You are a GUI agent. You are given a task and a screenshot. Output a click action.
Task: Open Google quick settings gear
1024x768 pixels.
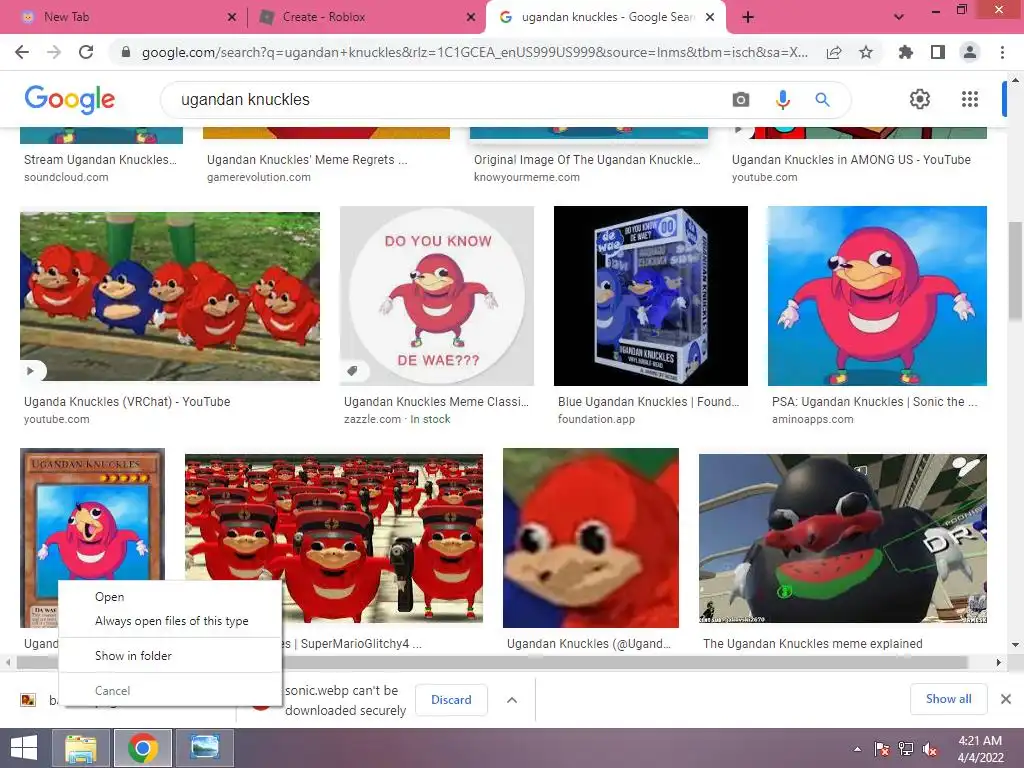920,99
